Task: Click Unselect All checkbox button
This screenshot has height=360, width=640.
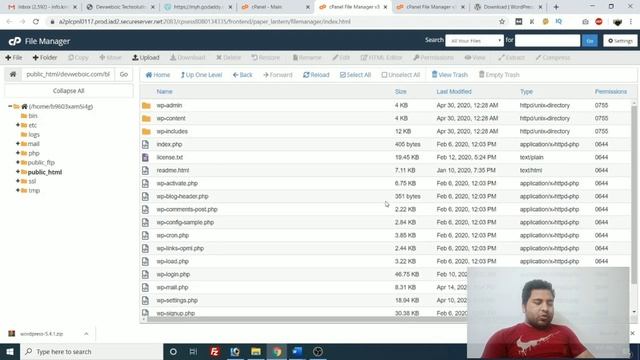Action: tap(400, 75)
